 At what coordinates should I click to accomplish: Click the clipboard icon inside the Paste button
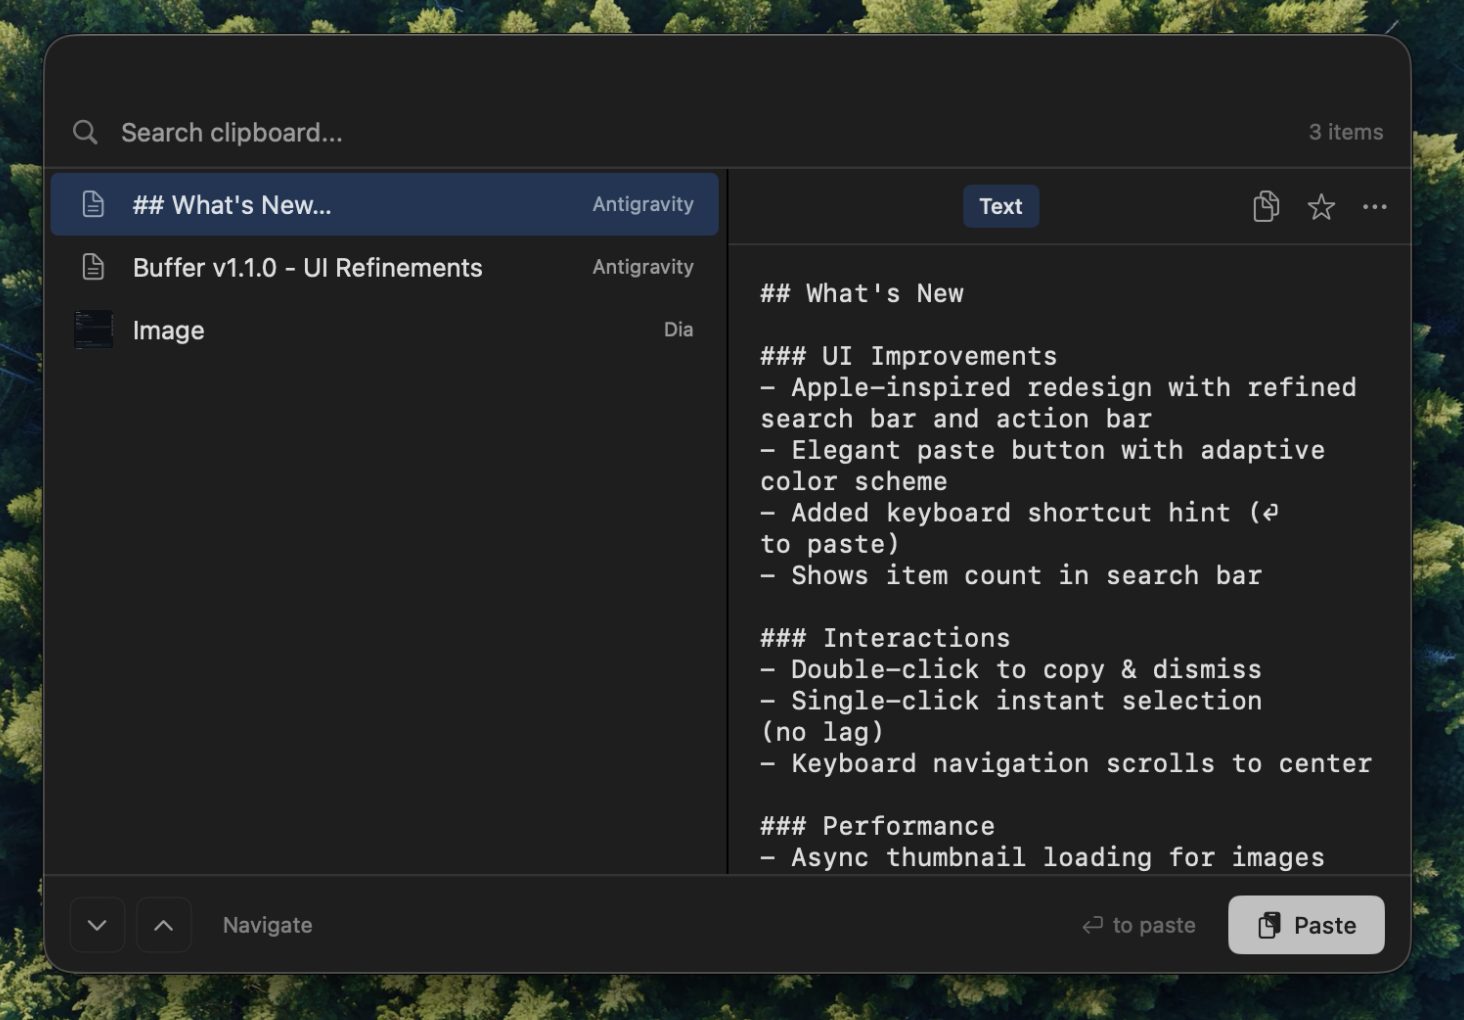[1270, 925]
